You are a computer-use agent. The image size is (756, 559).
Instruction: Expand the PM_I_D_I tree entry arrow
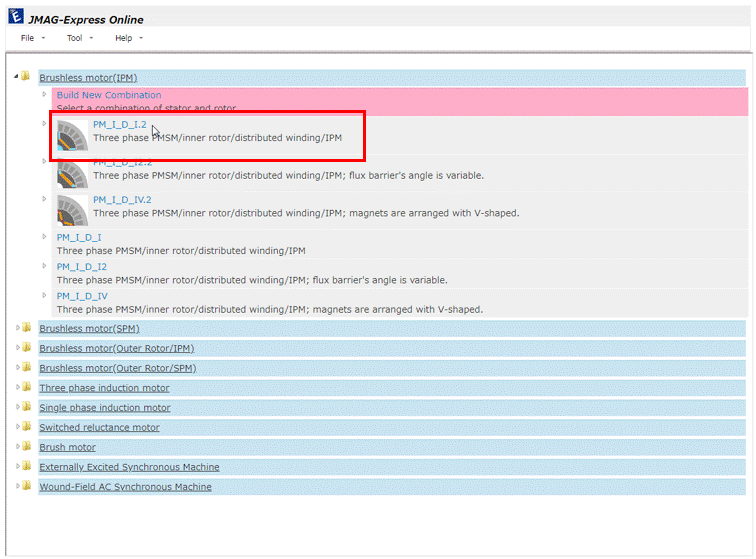tap(45, 237)
